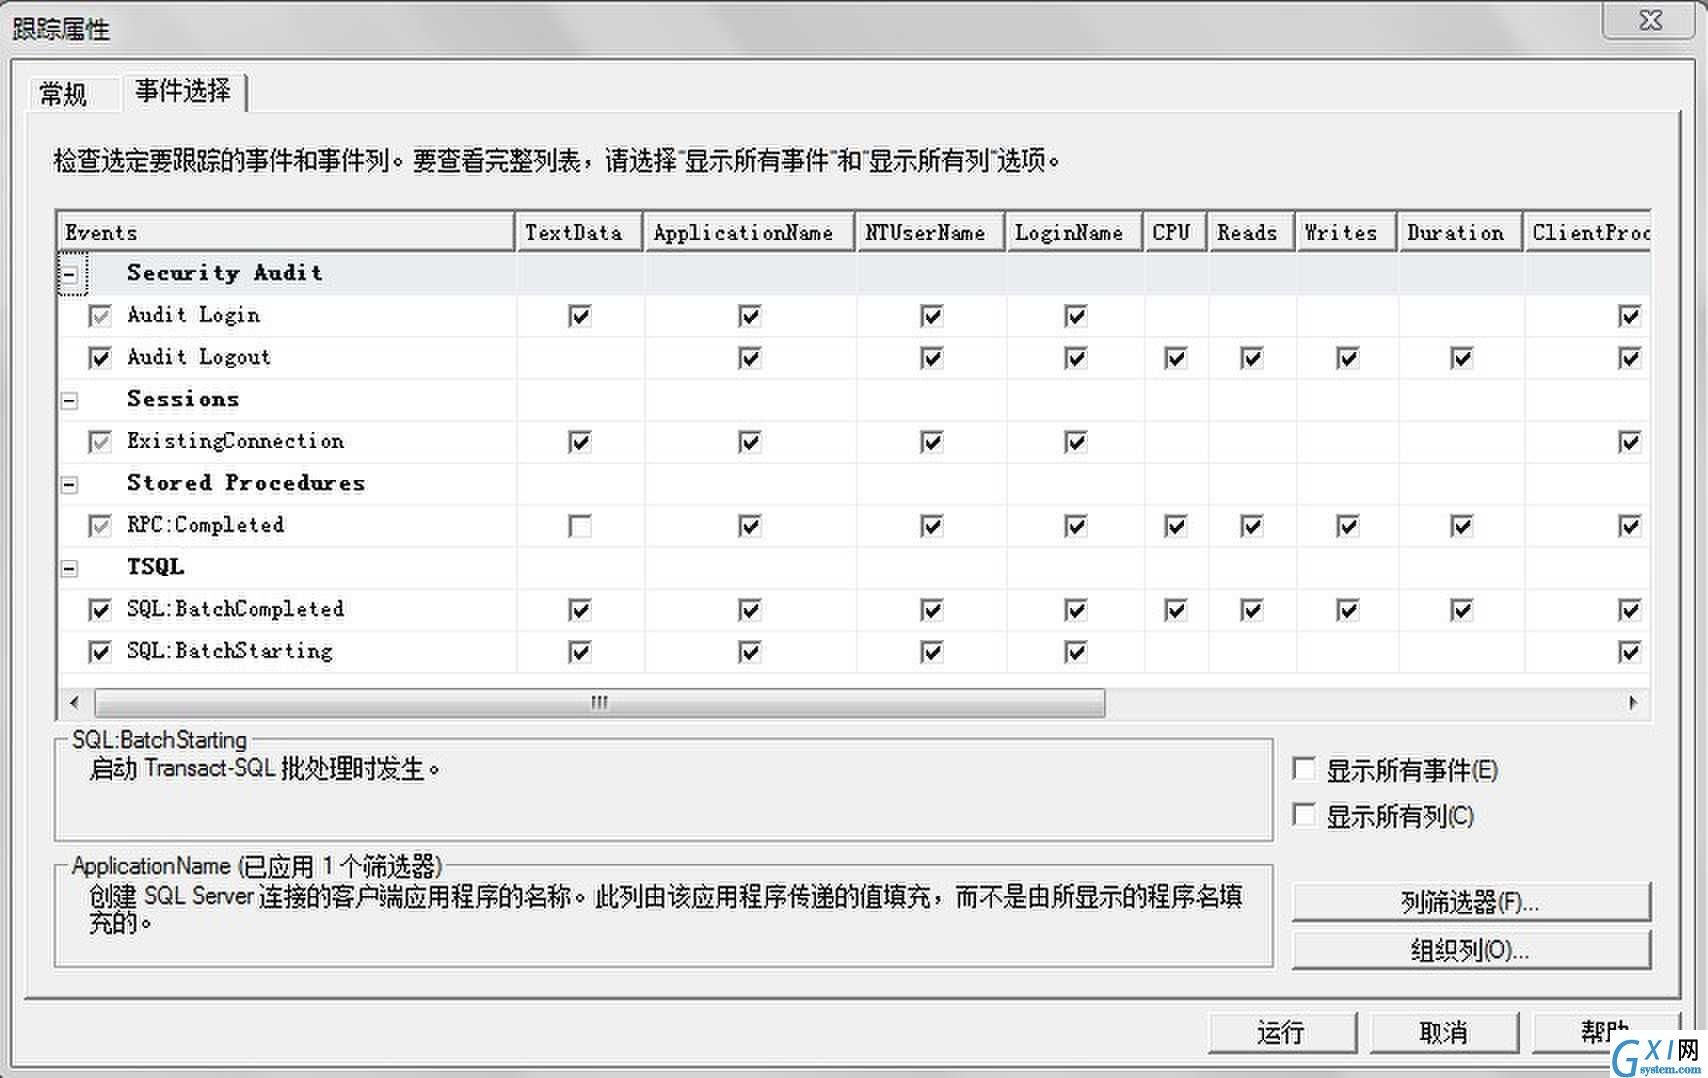
Task: Select the 事件选择 tab
Action: coord(183,91)
